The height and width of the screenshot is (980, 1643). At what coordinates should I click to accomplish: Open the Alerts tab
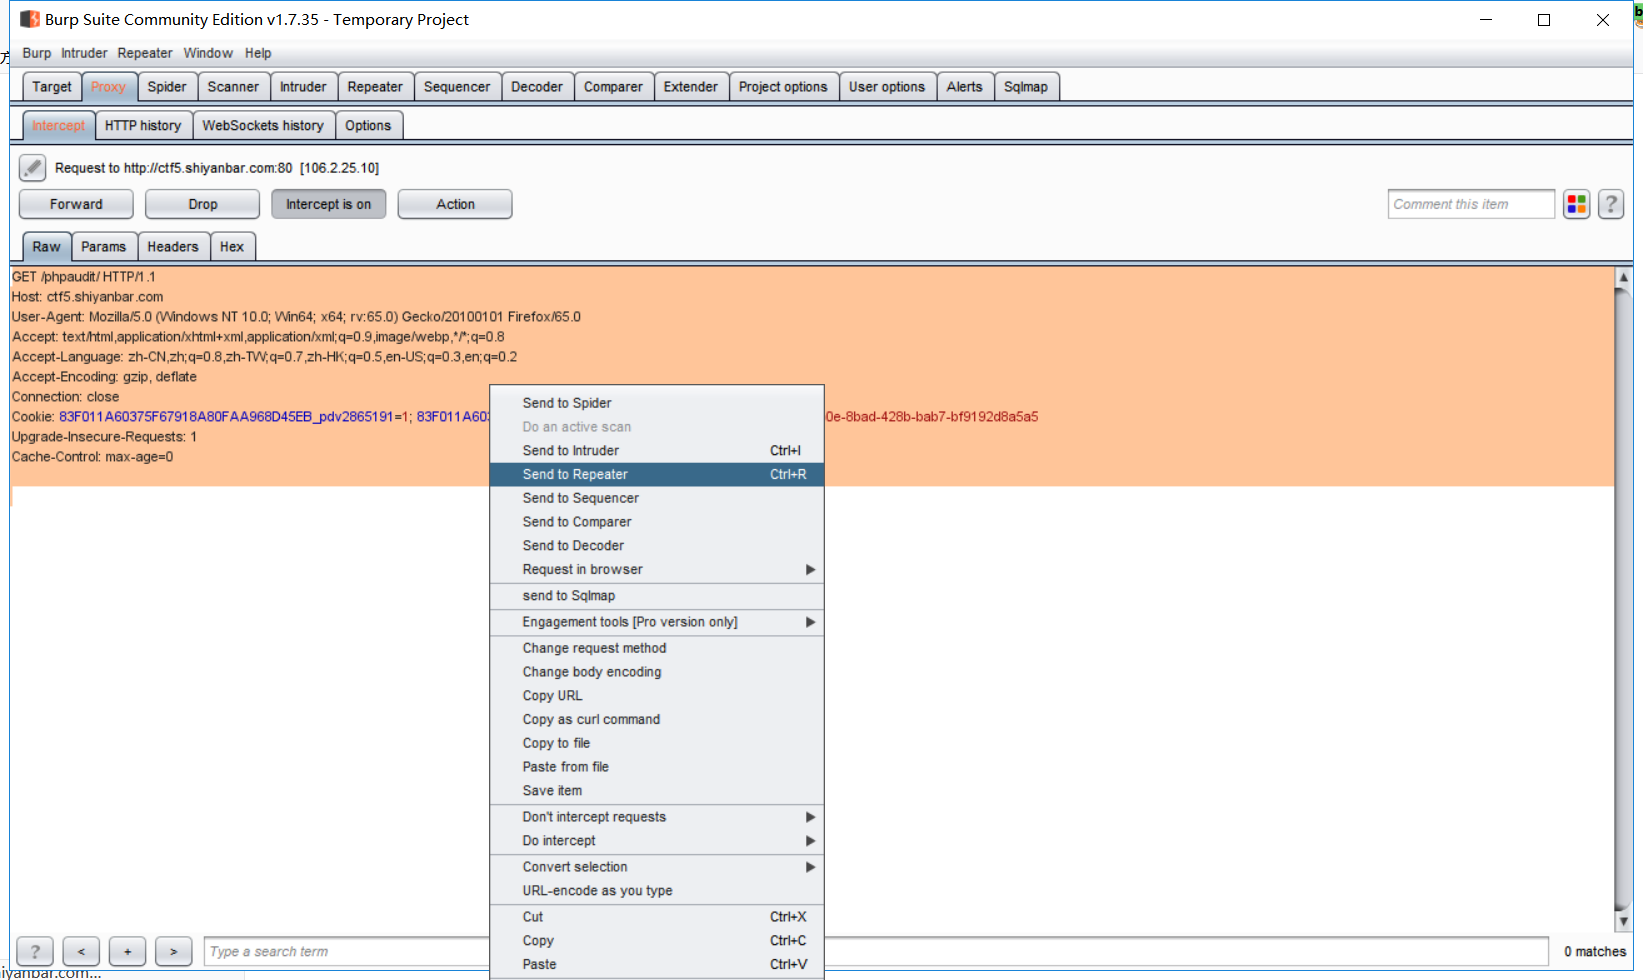965,87
